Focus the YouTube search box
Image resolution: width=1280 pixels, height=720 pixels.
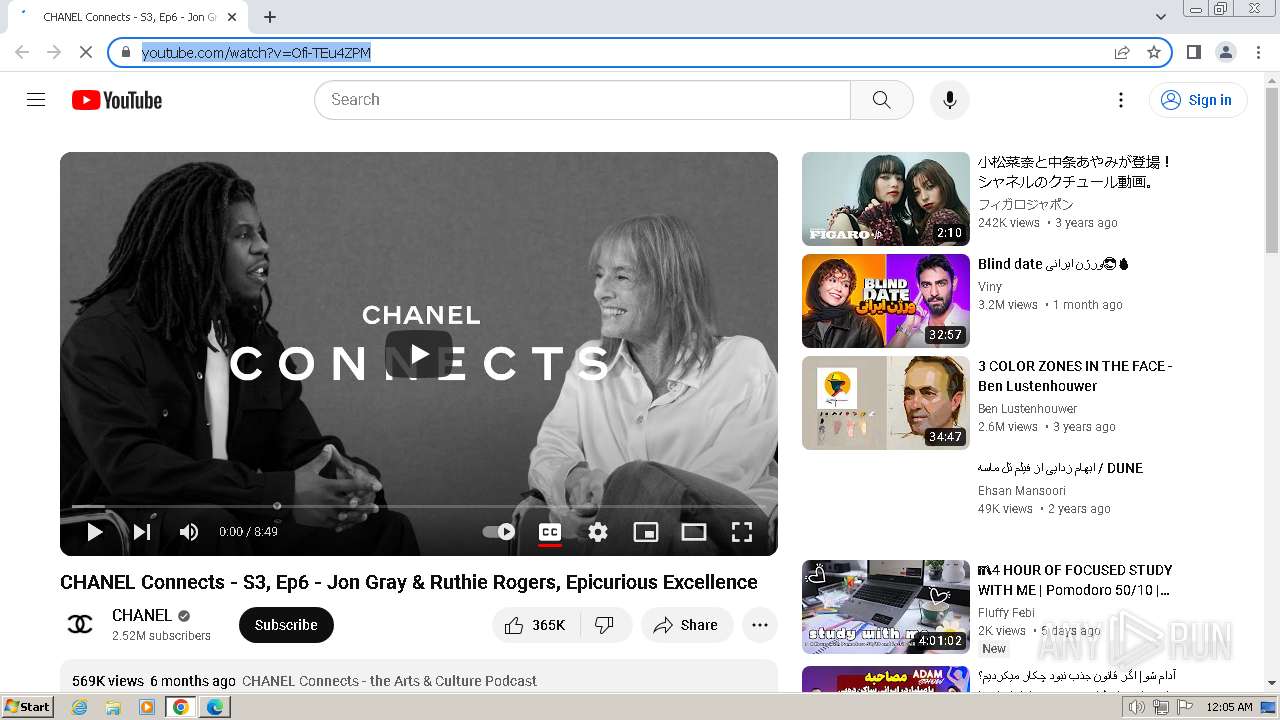pyautogui.click(x=582, y=100)
